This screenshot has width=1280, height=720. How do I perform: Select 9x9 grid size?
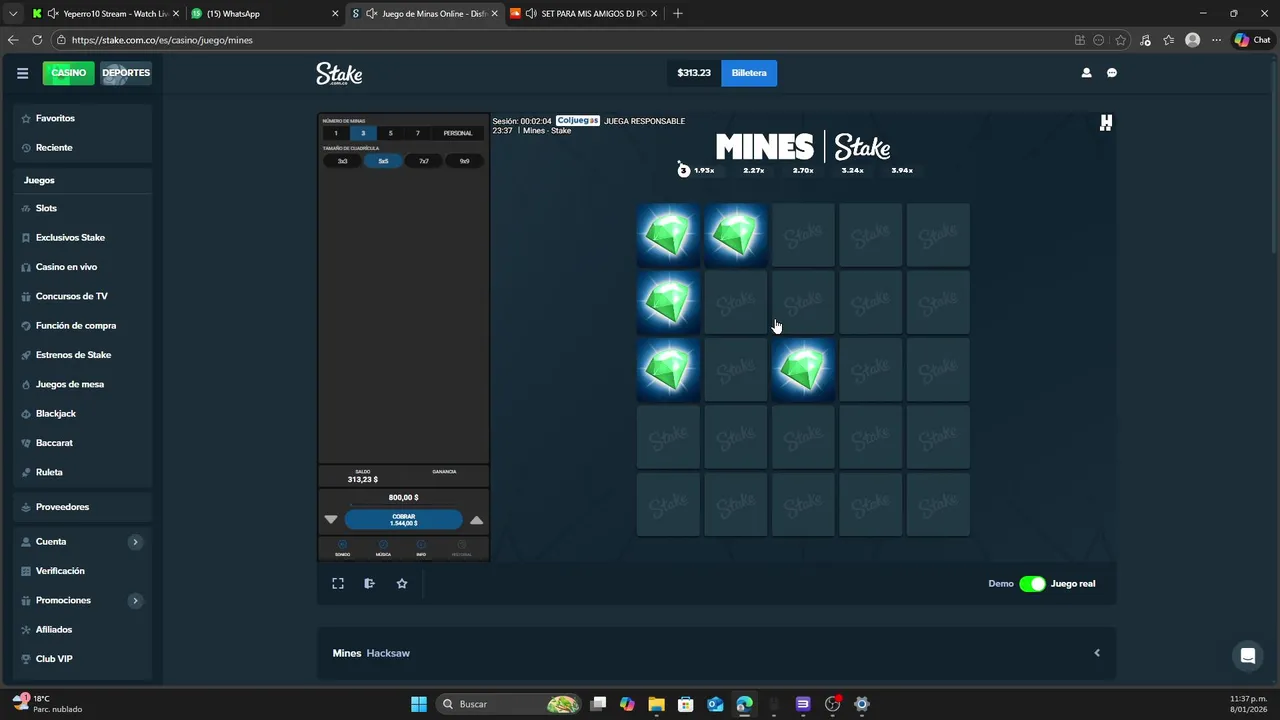tap(465, 161)
